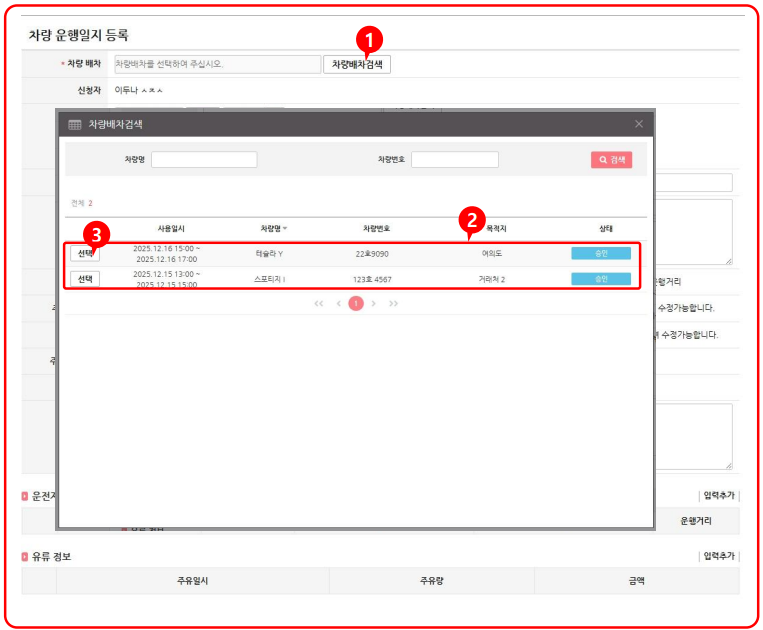Viewport: 763px width, 630px height.
Task: Focus the 차량번호 search input field
Action: coord(454,160)
